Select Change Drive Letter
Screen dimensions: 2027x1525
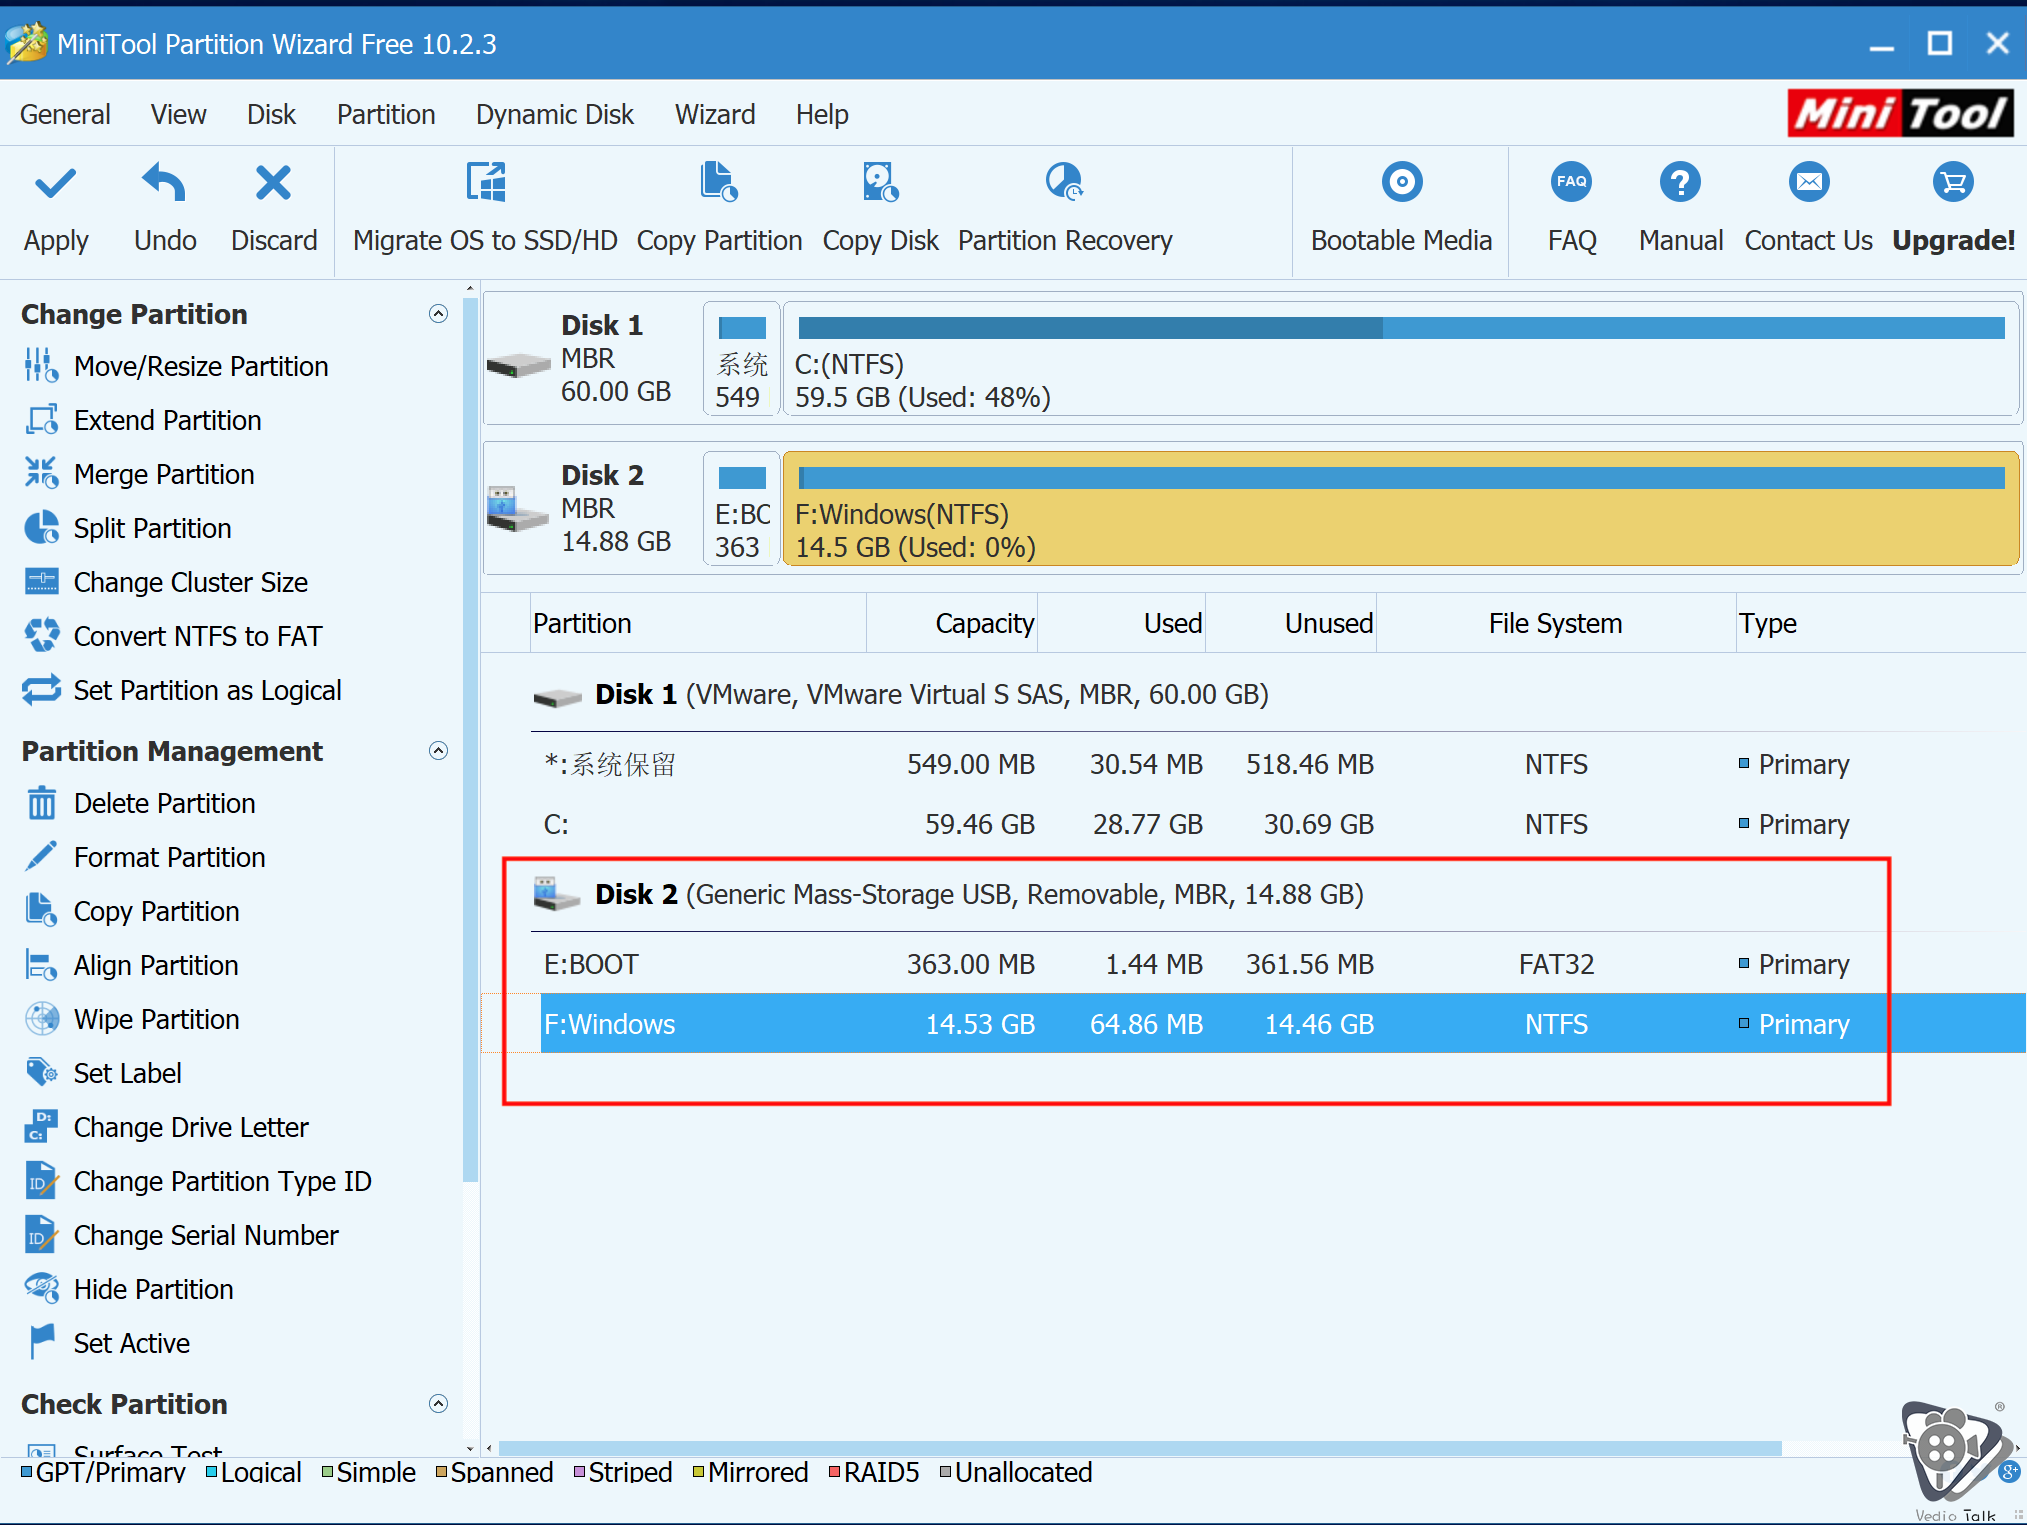pos(166,1127)
